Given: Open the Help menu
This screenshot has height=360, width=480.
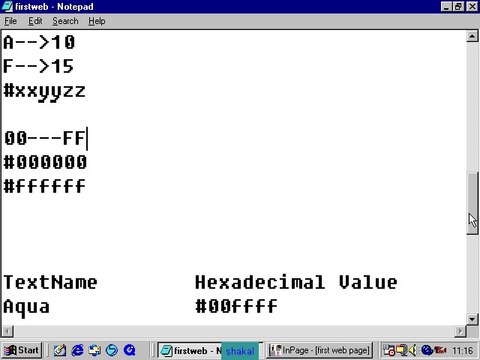Looking at the screenshot, I should (x=97, y=21).
